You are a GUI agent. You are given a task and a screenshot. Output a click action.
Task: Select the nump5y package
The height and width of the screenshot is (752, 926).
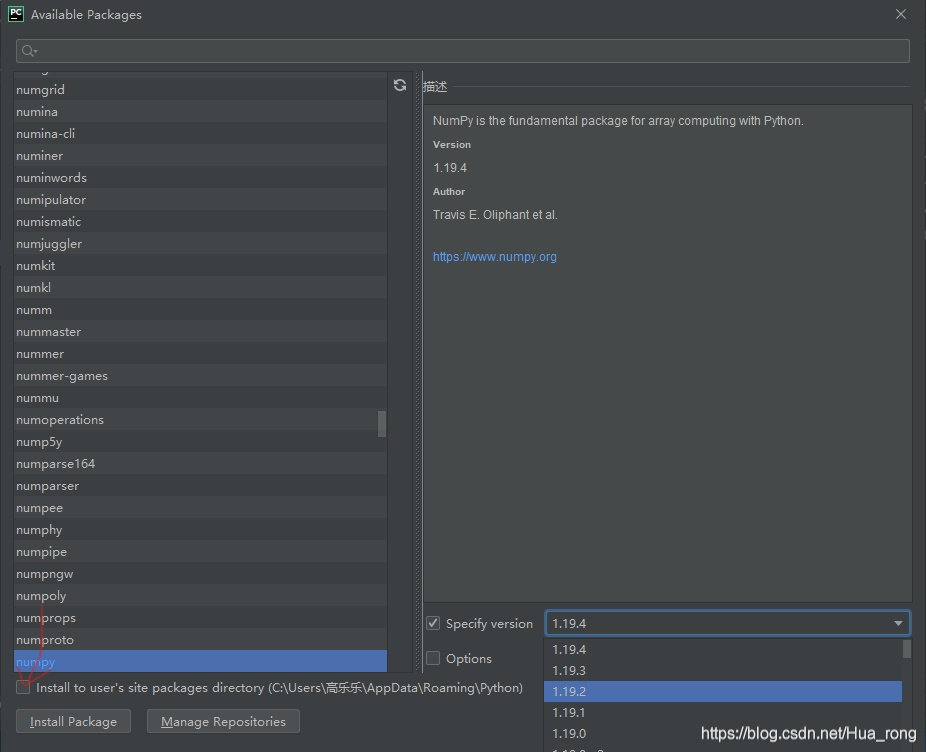(x=200, y=442)
